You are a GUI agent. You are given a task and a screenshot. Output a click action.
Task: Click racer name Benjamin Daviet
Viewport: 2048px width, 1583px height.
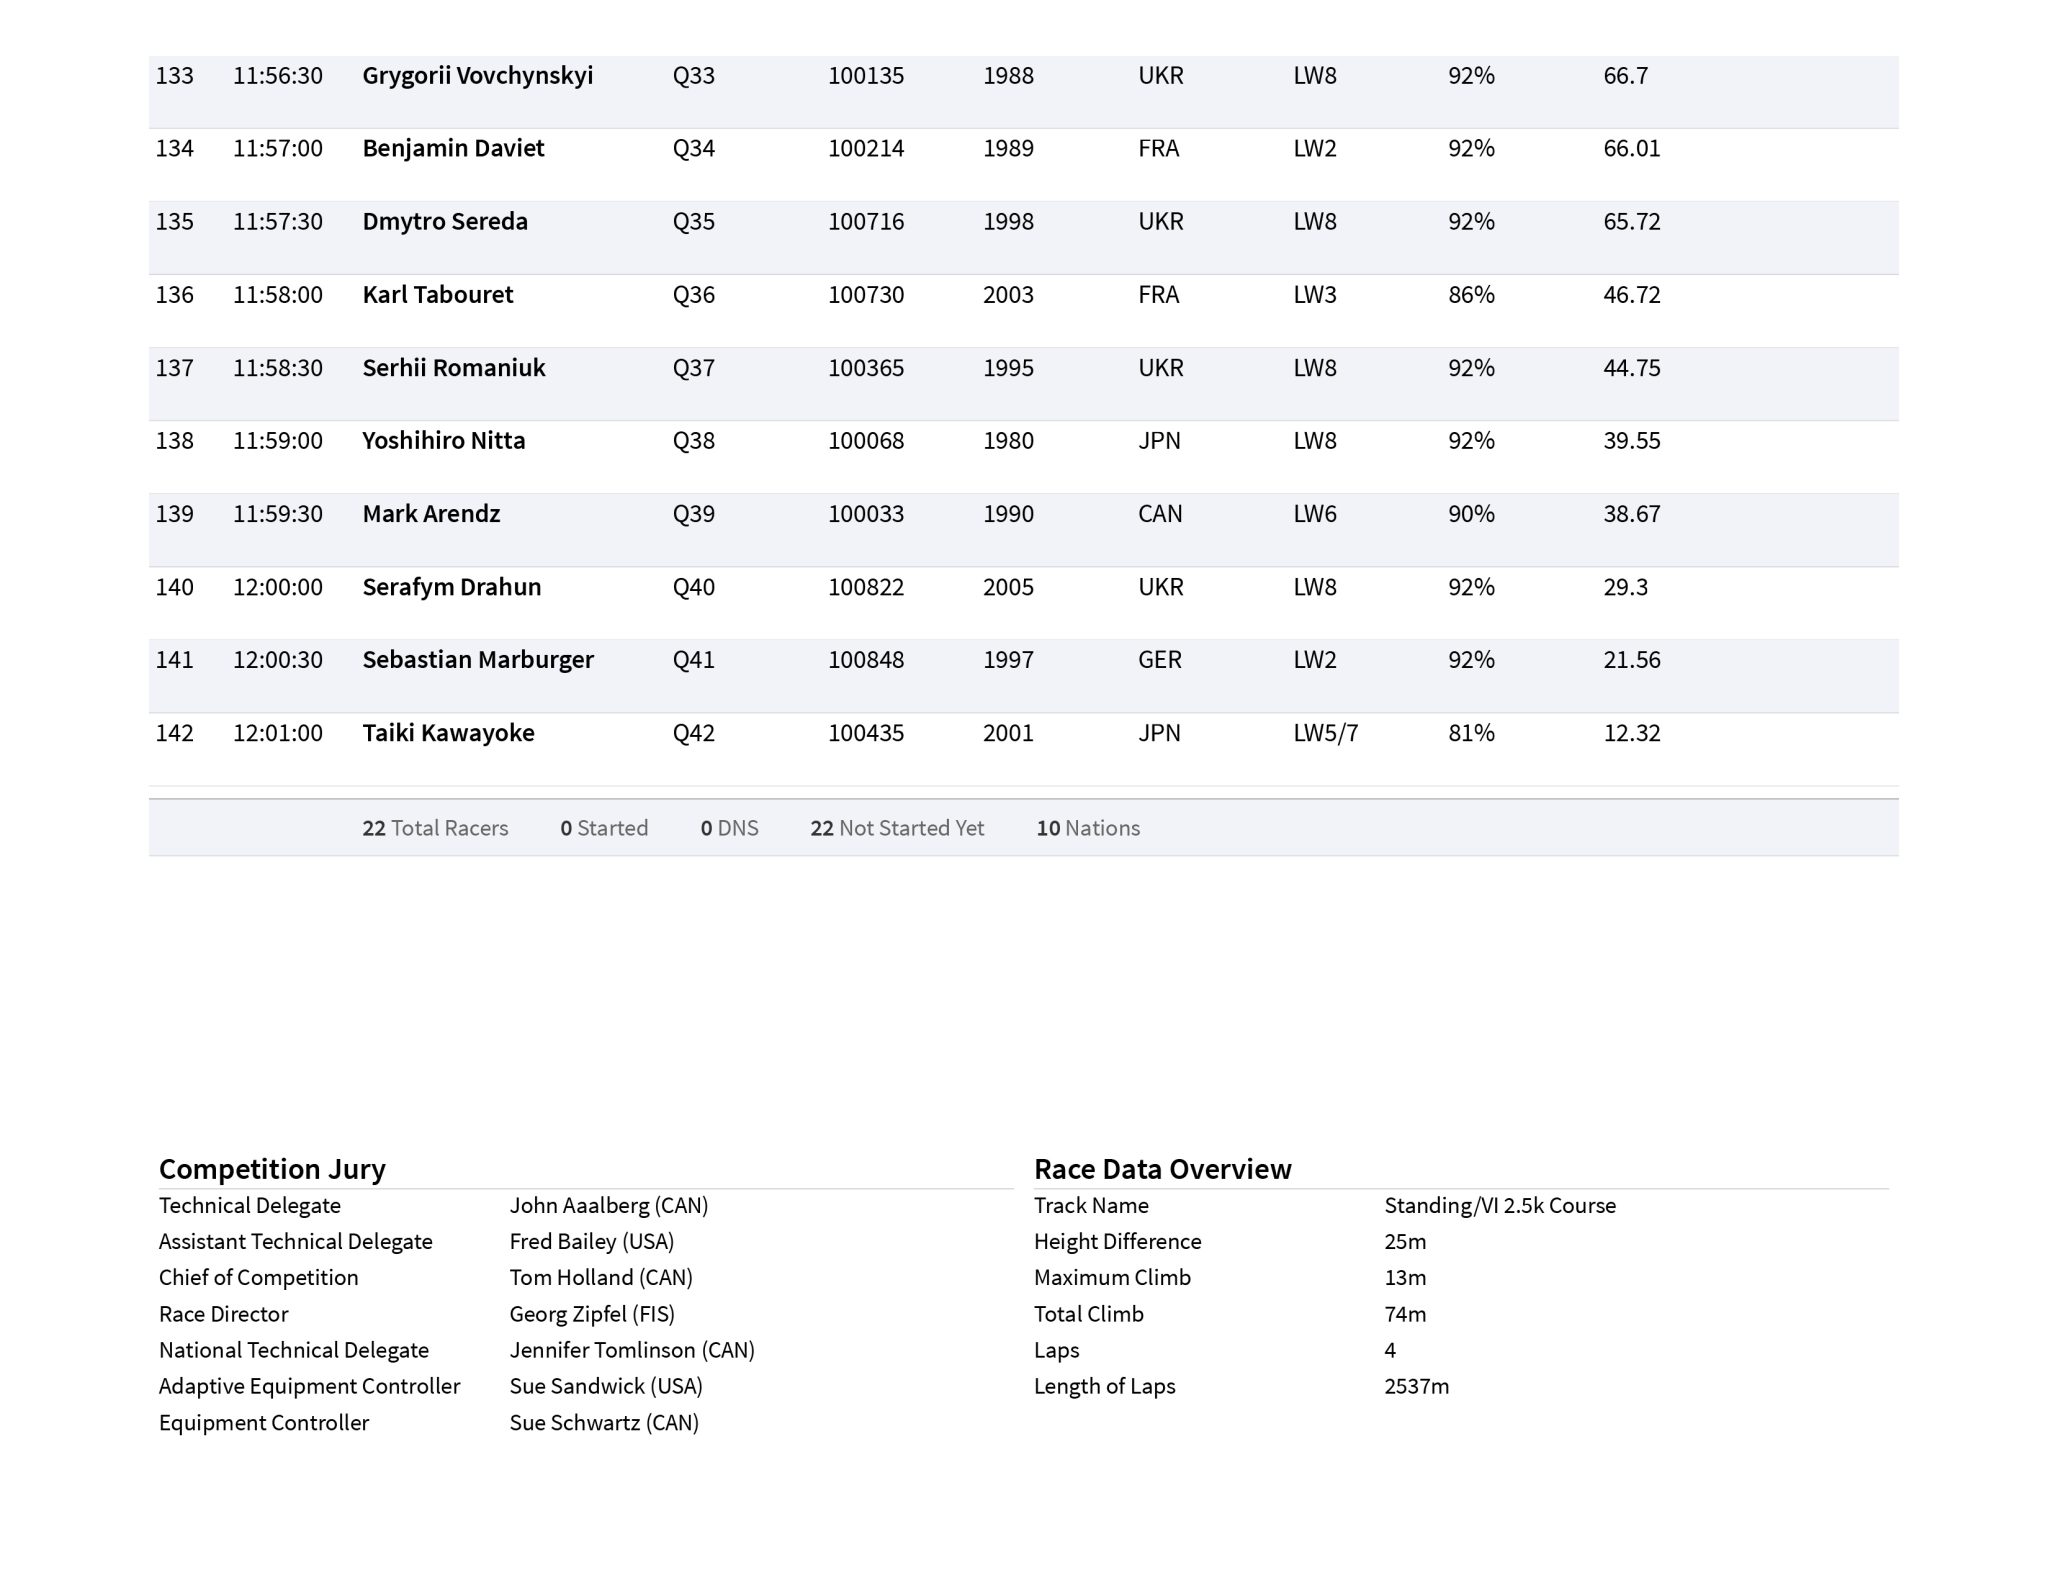(453, 149)
